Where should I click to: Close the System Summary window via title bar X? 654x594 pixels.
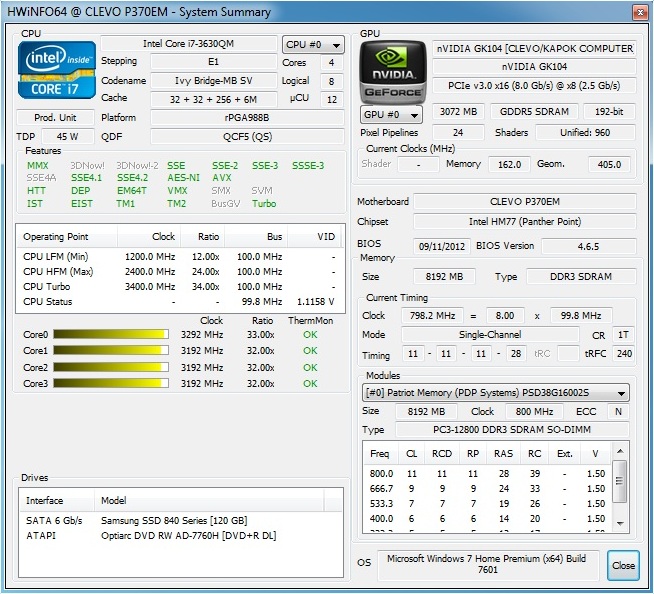(x=640, y=13)
